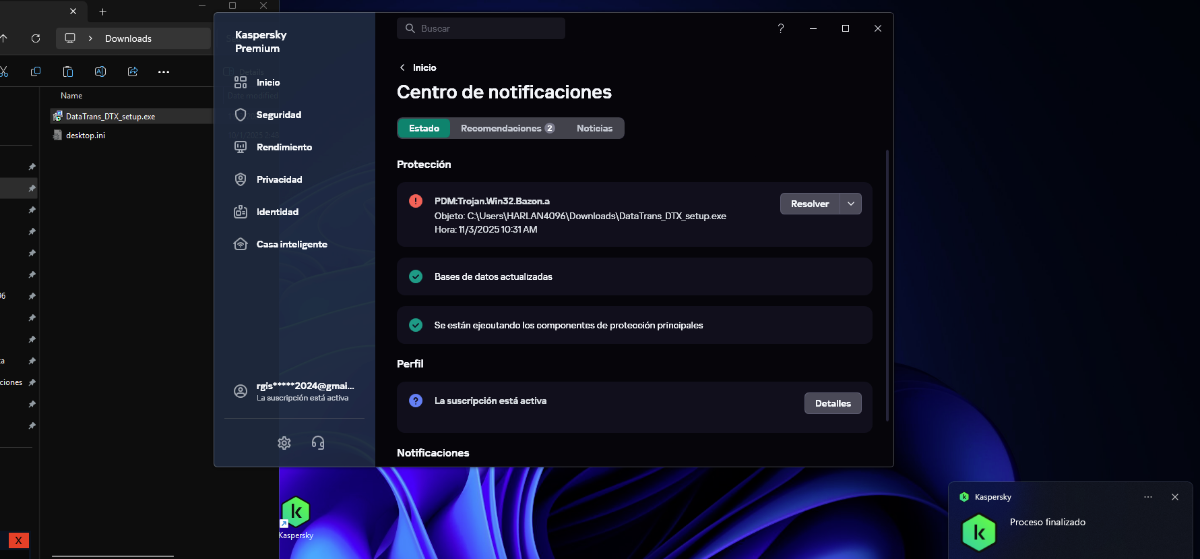This screenshot has height=559, width=1200.
Task: Click the Resolver button for the Trojan
Action: 810,203
